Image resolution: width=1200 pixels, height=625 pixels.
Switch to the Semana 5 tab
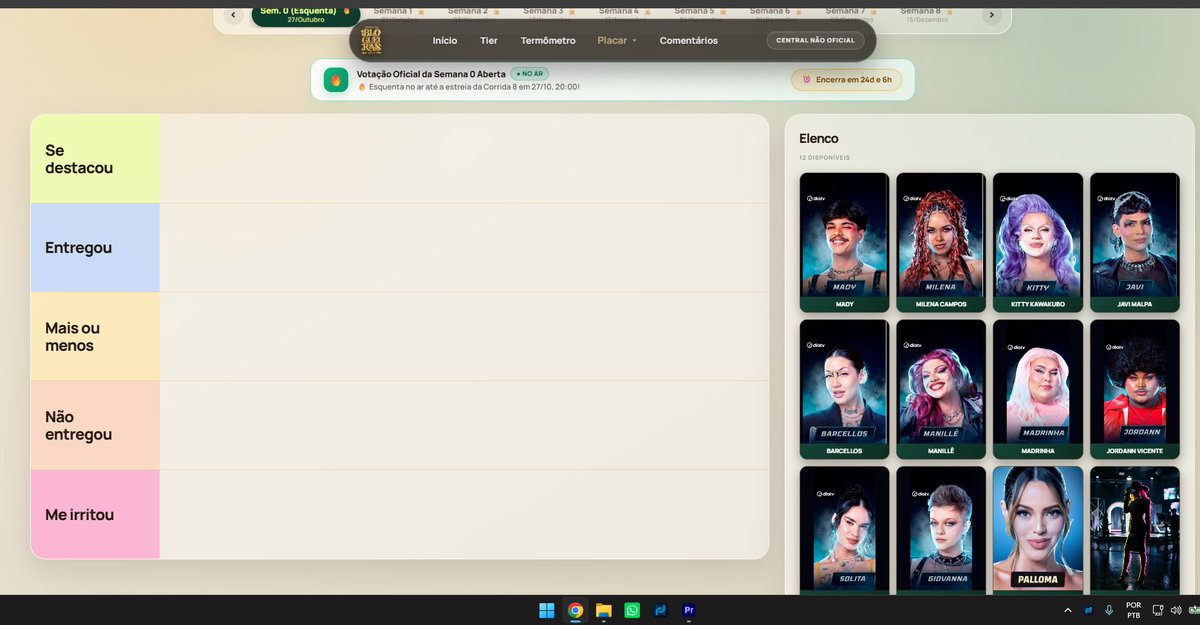point(698,13)
